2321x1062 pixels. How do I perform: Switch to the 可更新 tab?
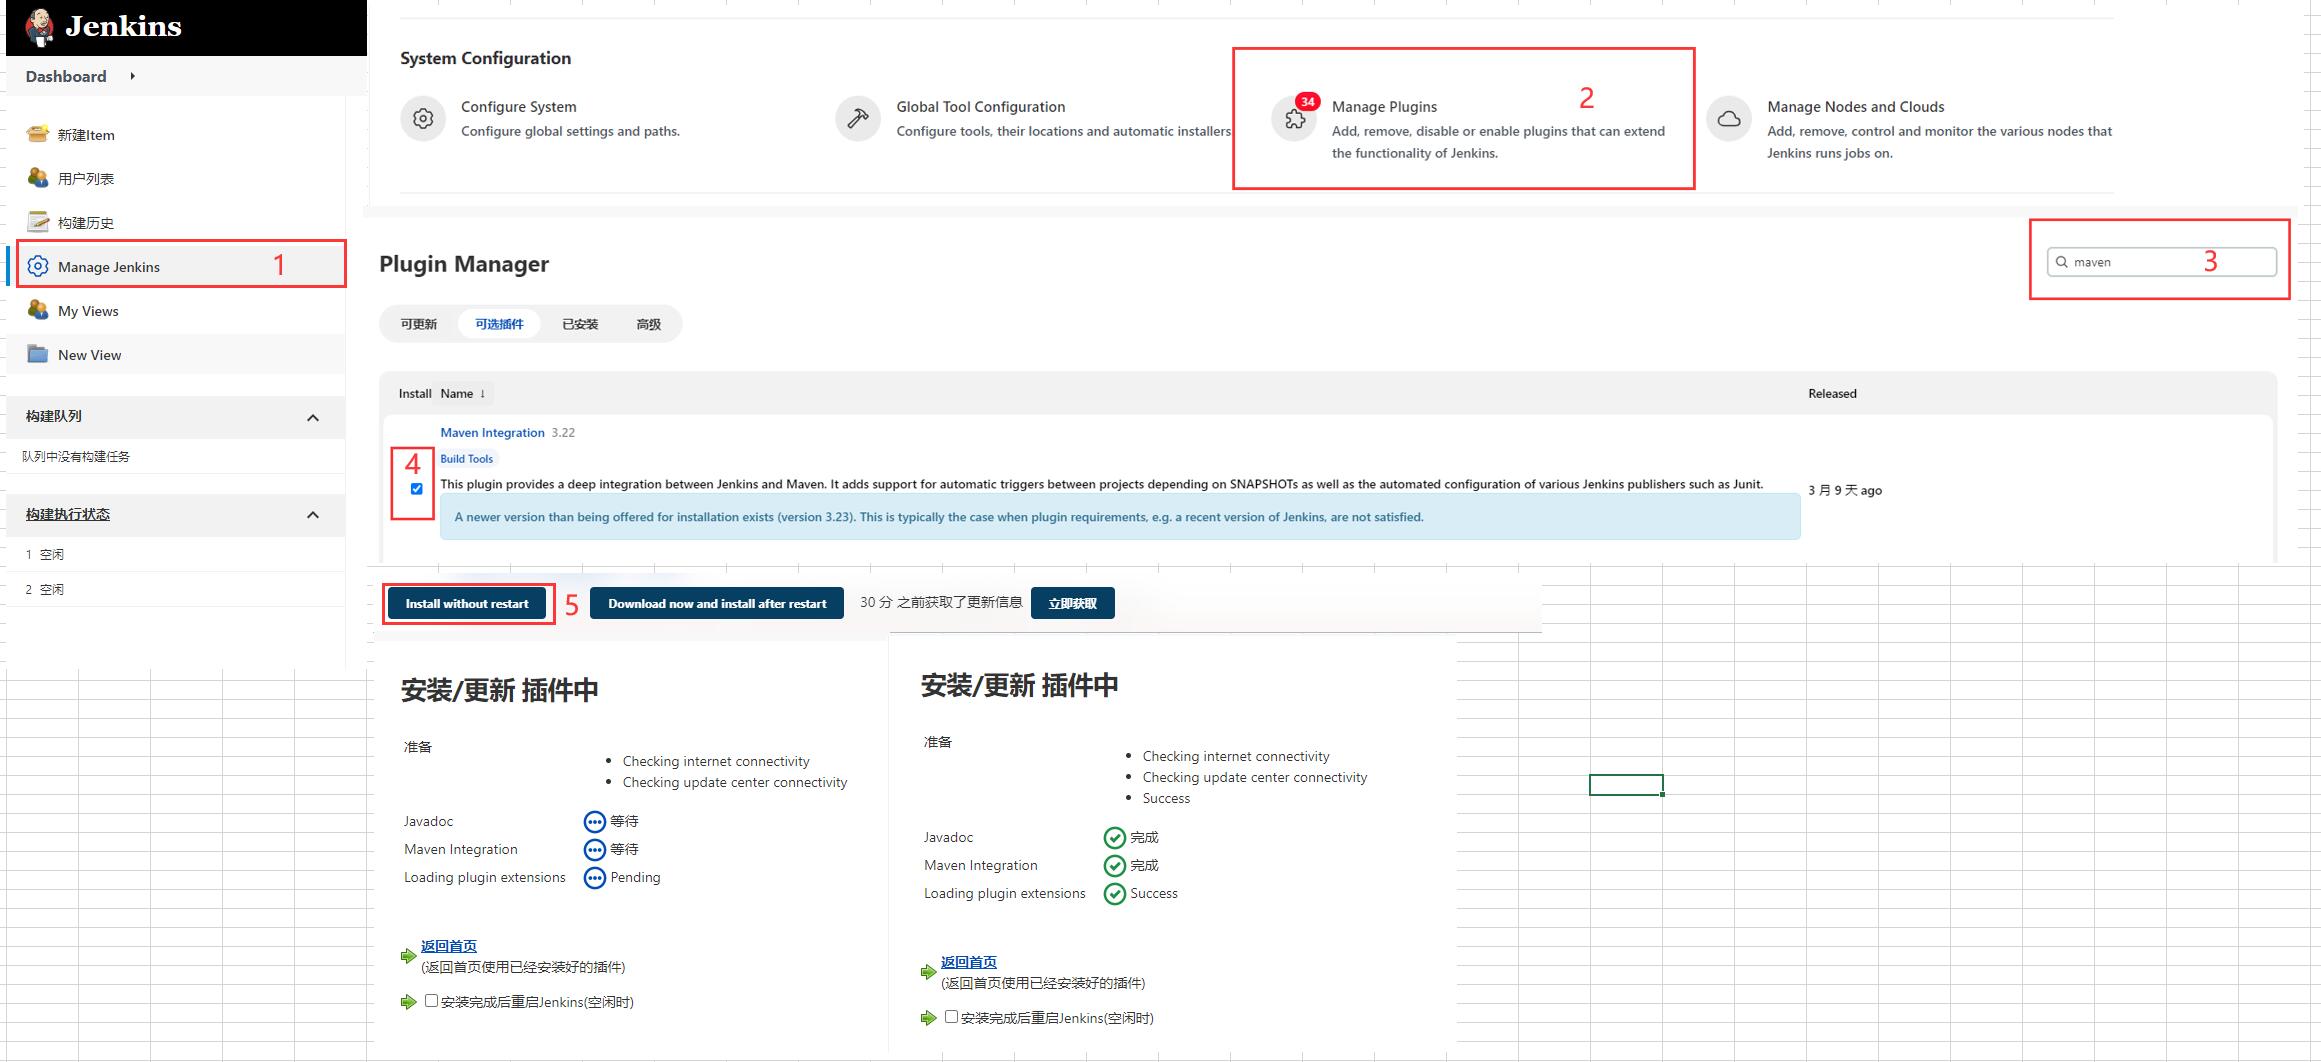(419, 324)
